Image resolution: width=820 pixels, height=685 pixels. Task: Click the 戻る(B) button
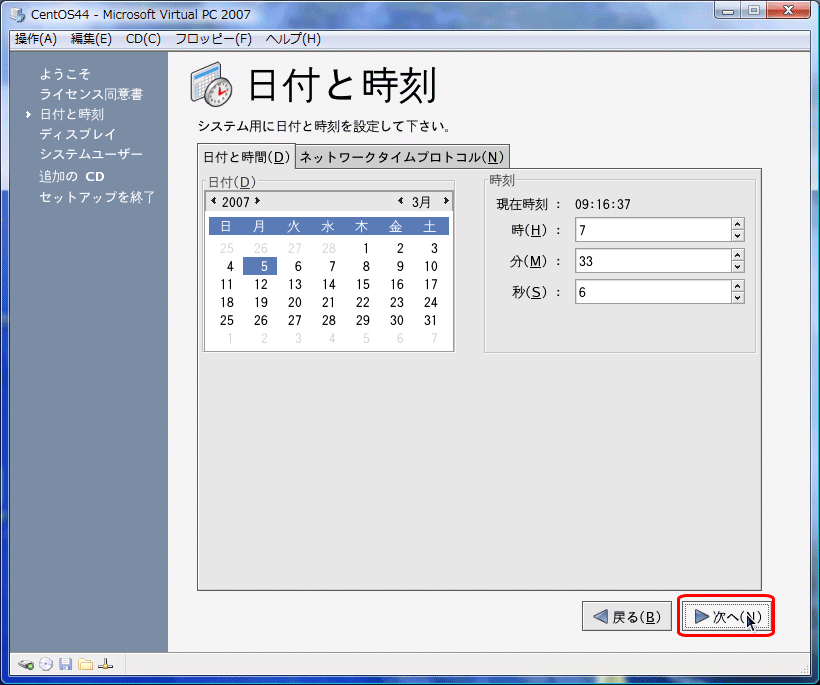(627, 616)
